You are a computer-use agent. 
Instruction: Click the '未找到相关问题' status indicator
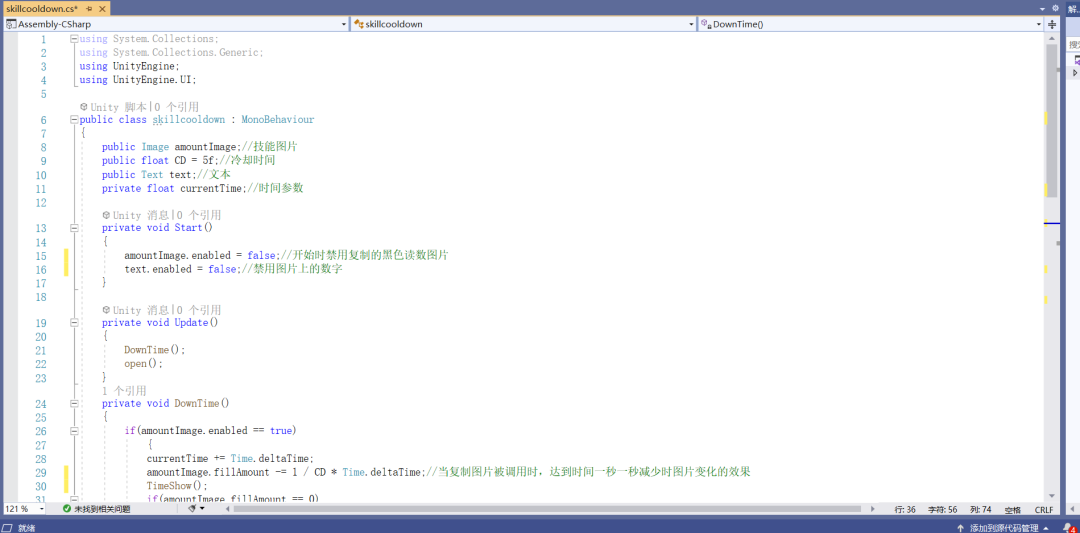pyautogui.click(x=102, y=509)
